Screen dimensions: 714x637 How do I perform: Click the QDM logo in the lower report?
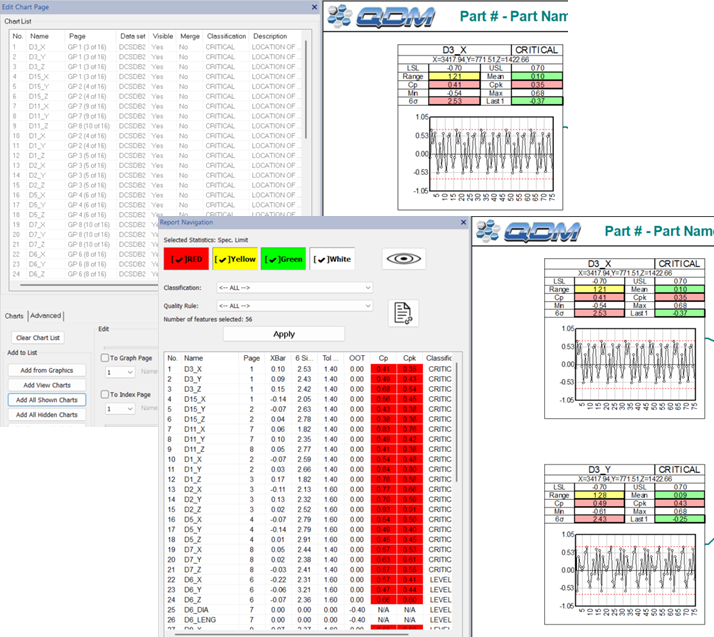point(528,231)
